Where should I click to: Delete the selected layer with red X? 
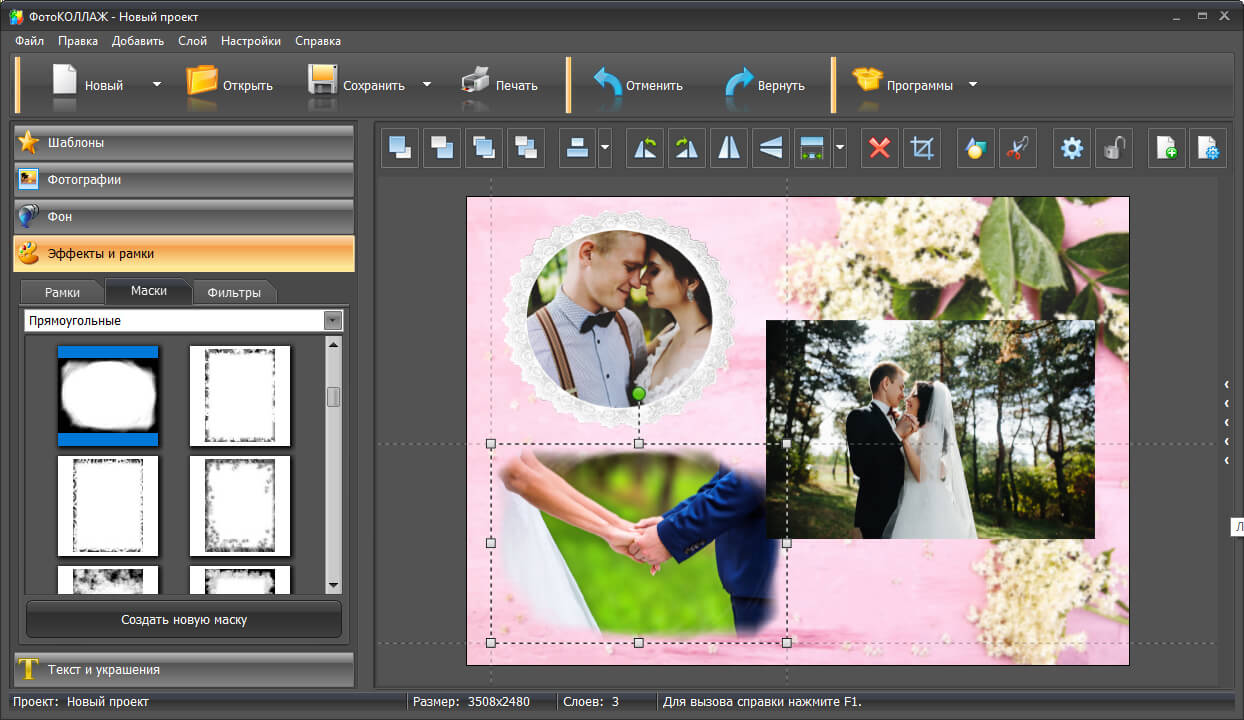coord(880,148)
